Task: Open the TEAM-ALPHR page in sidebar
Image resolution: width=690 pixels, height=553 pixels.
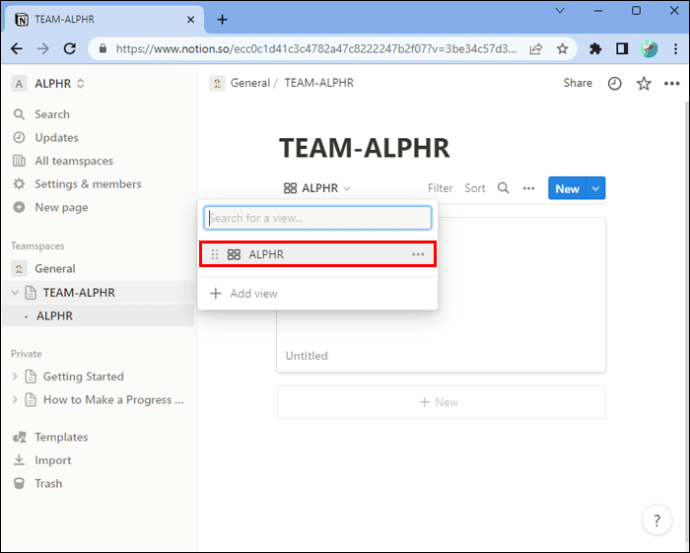Action: (79, 293)
